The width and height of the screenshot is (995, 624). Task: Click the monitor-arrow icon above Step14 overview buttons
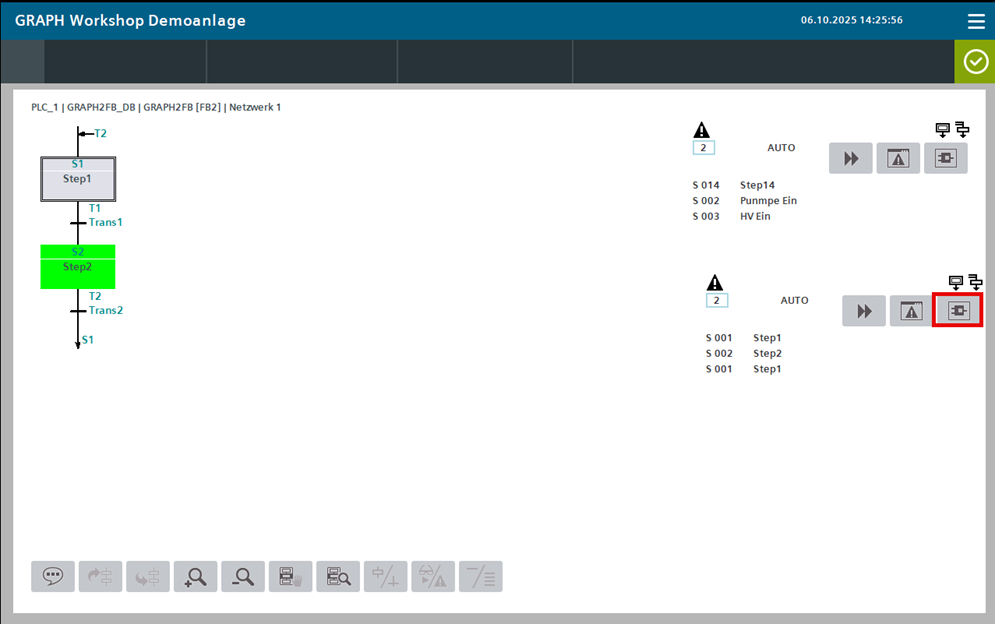[x=943, y=129]
